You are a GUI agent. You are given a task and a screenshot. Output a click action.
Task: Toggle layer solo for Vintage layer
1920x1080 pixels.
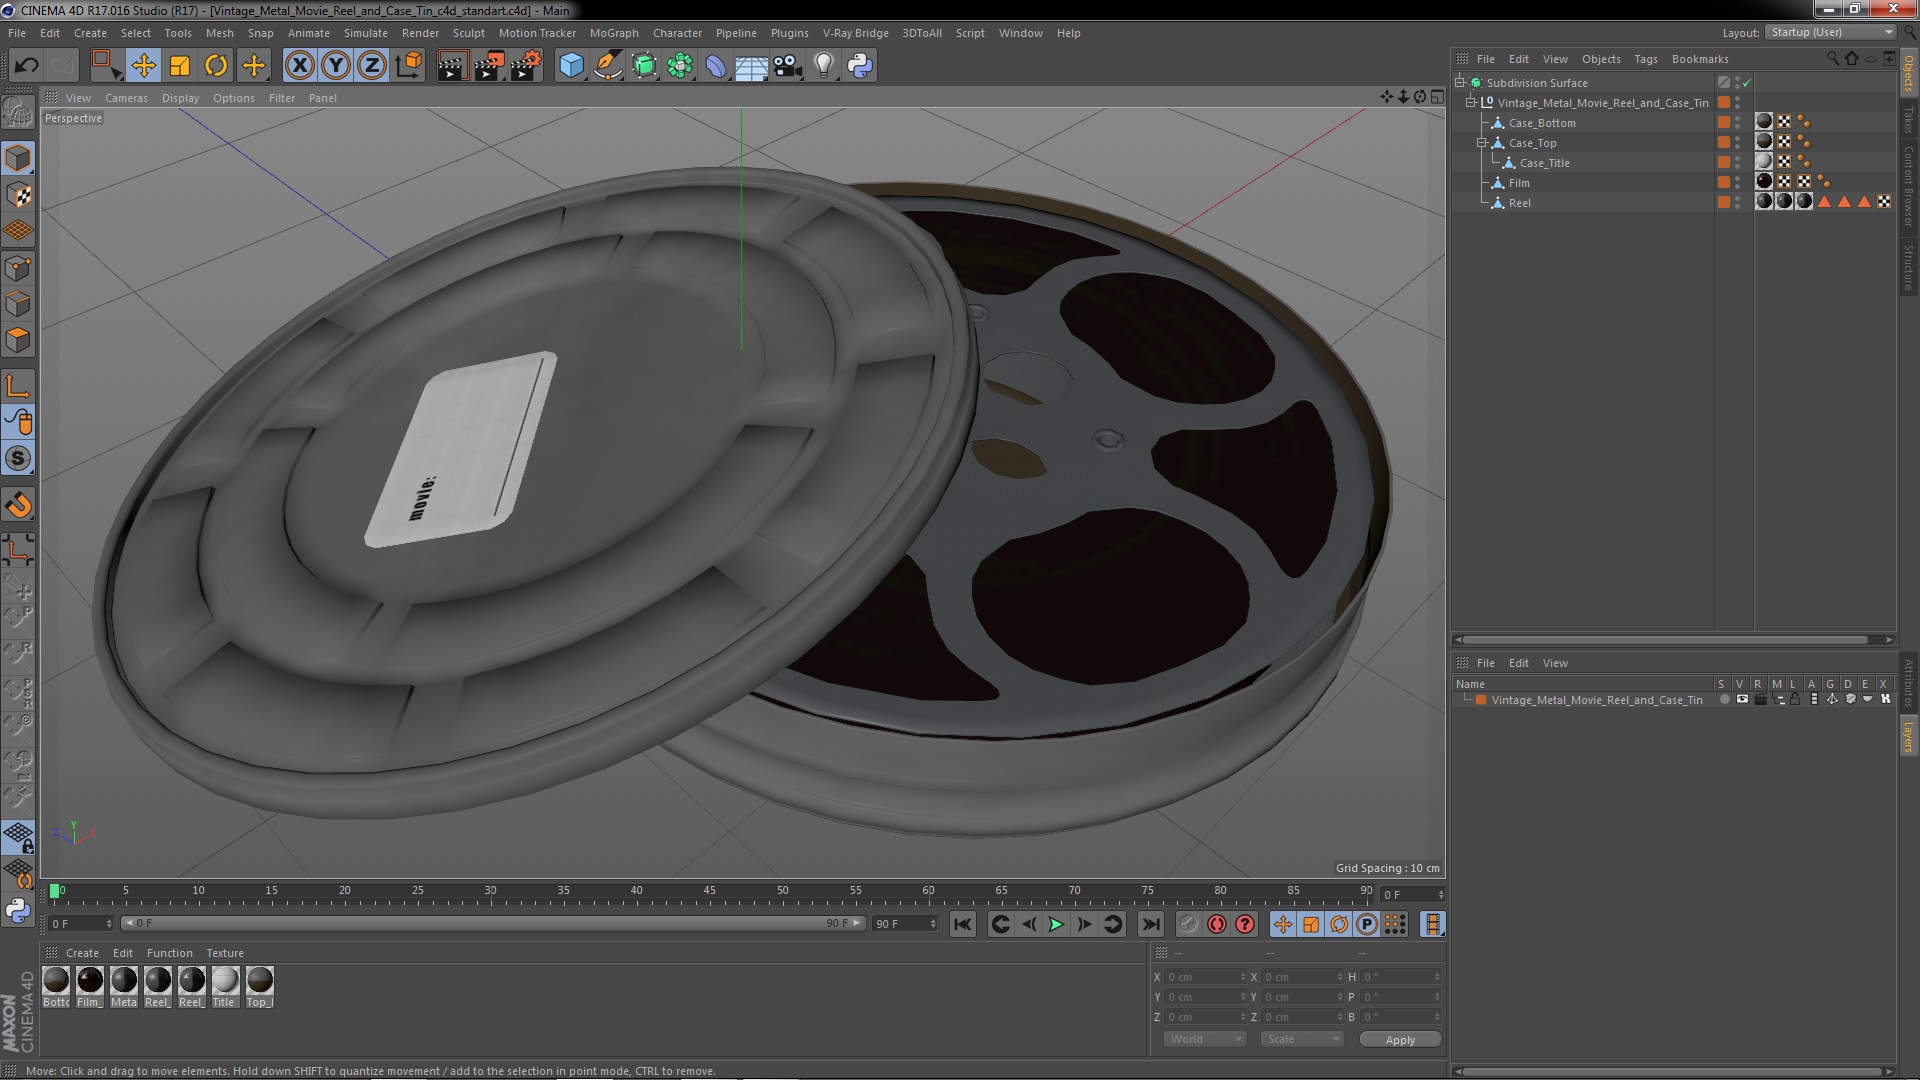click(1724, 700)
